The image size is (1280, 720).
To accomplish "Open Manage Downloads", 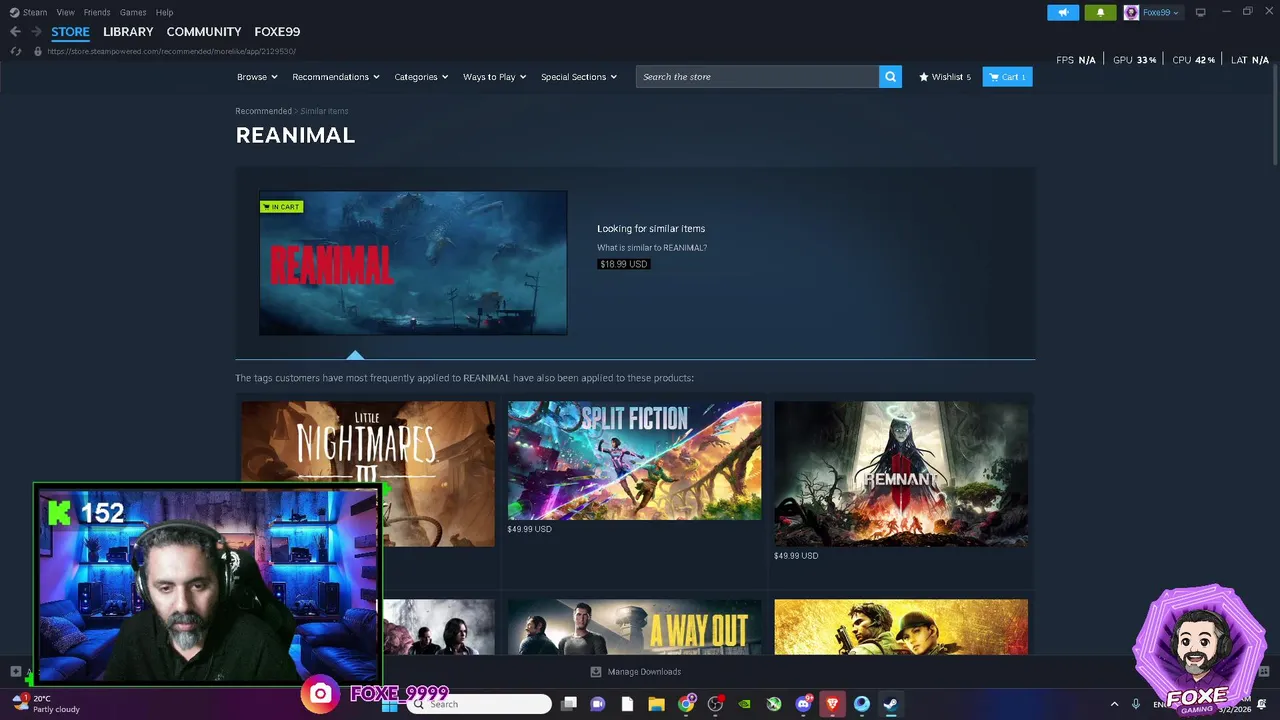I will pos(644,672).
